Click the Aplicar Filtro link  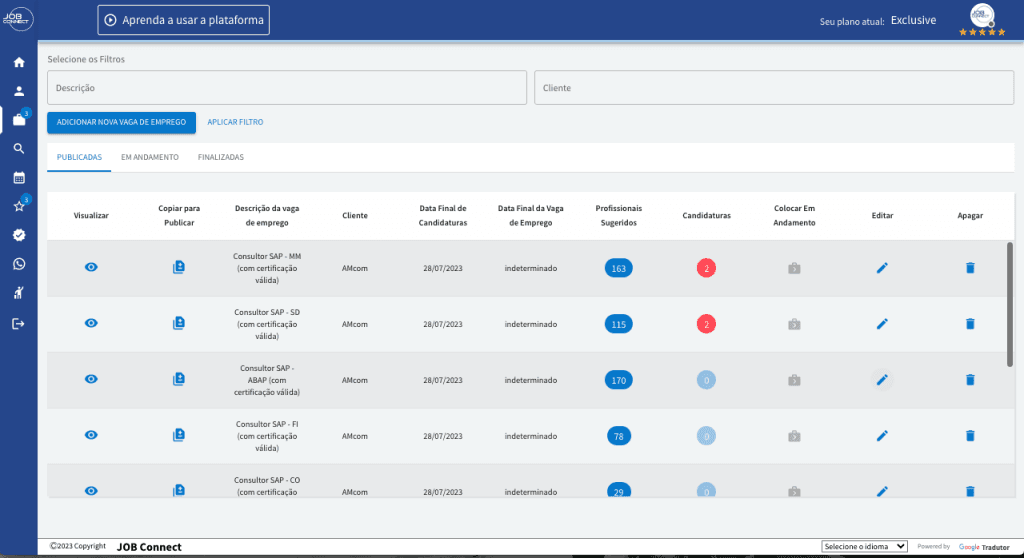pos(235,122)
